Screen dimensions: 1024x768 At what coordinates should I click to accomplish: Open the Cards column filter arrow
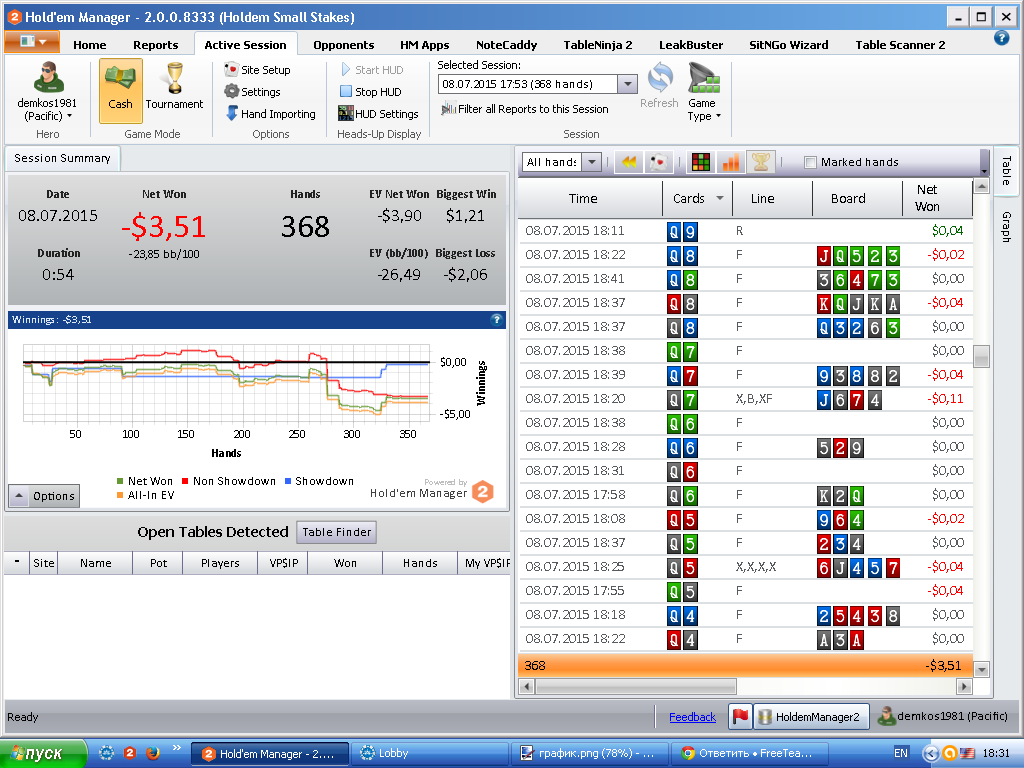(720, 198)
